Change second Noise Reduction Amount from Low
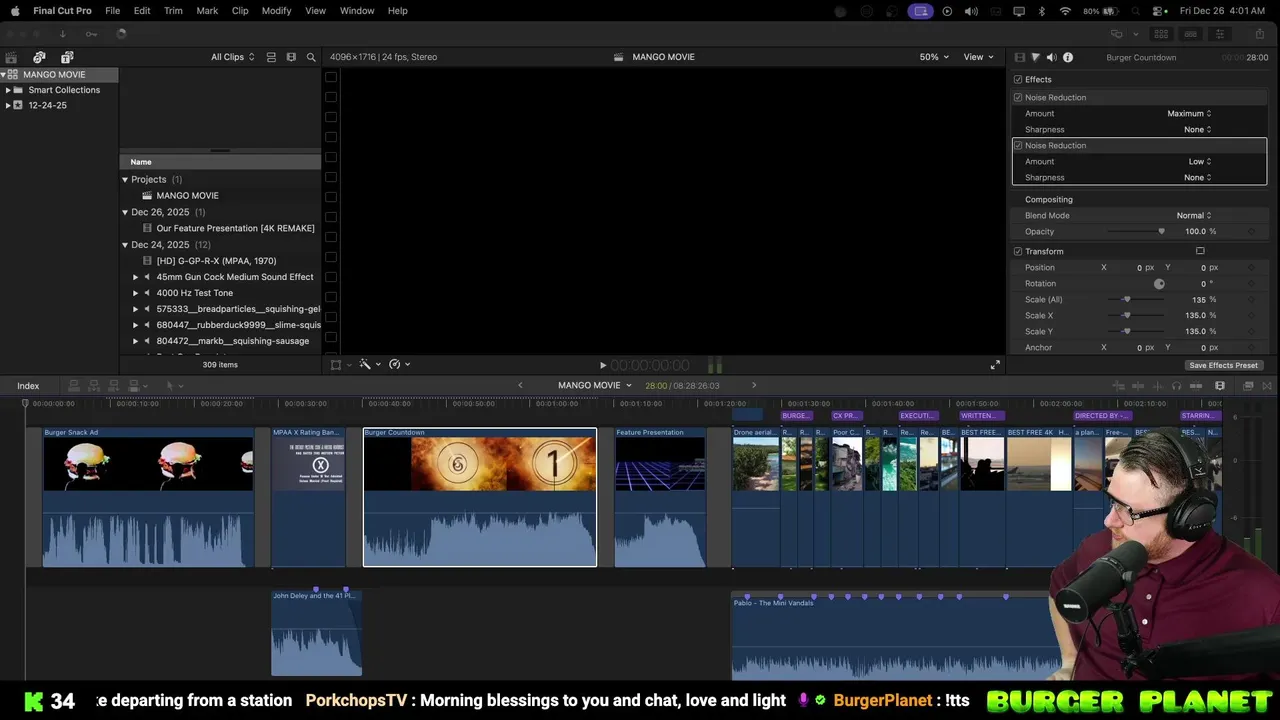Screen dimensions: 1280x720 pyautogui.click(x=1199, y=161)
